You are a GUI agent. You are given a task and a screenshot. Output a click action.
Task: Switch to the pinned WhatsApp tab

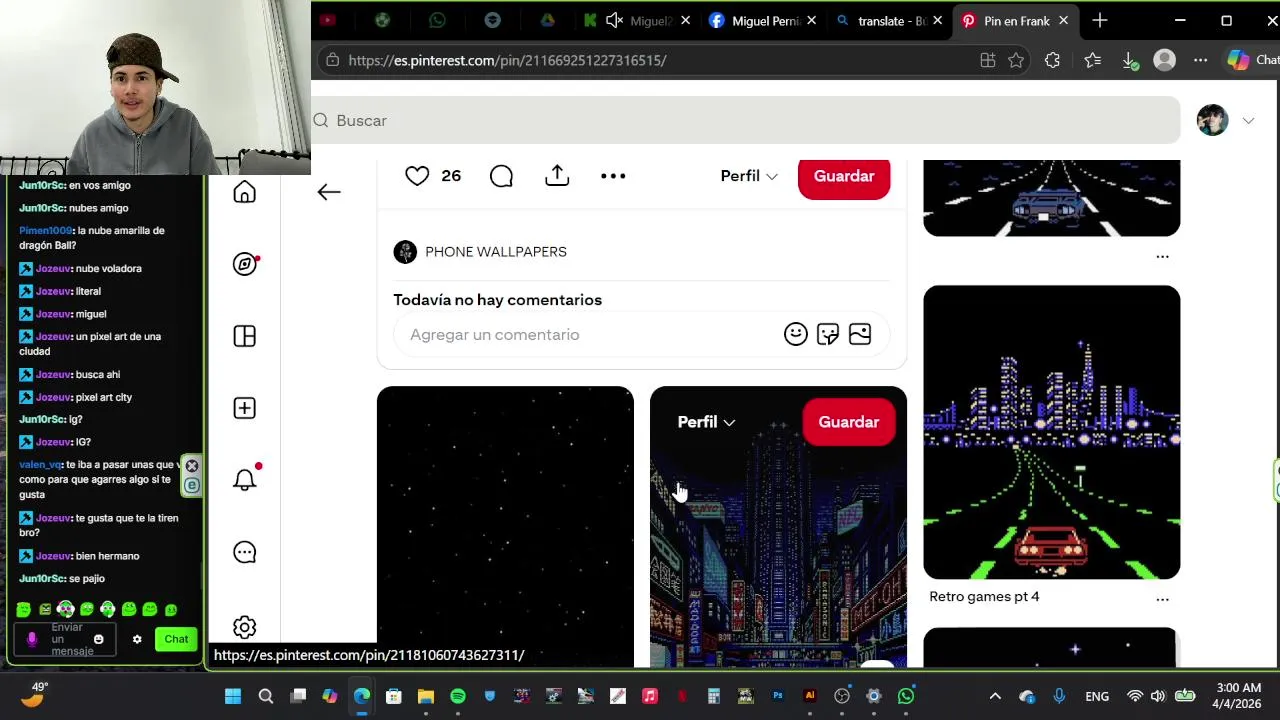(x=437, y=20)
